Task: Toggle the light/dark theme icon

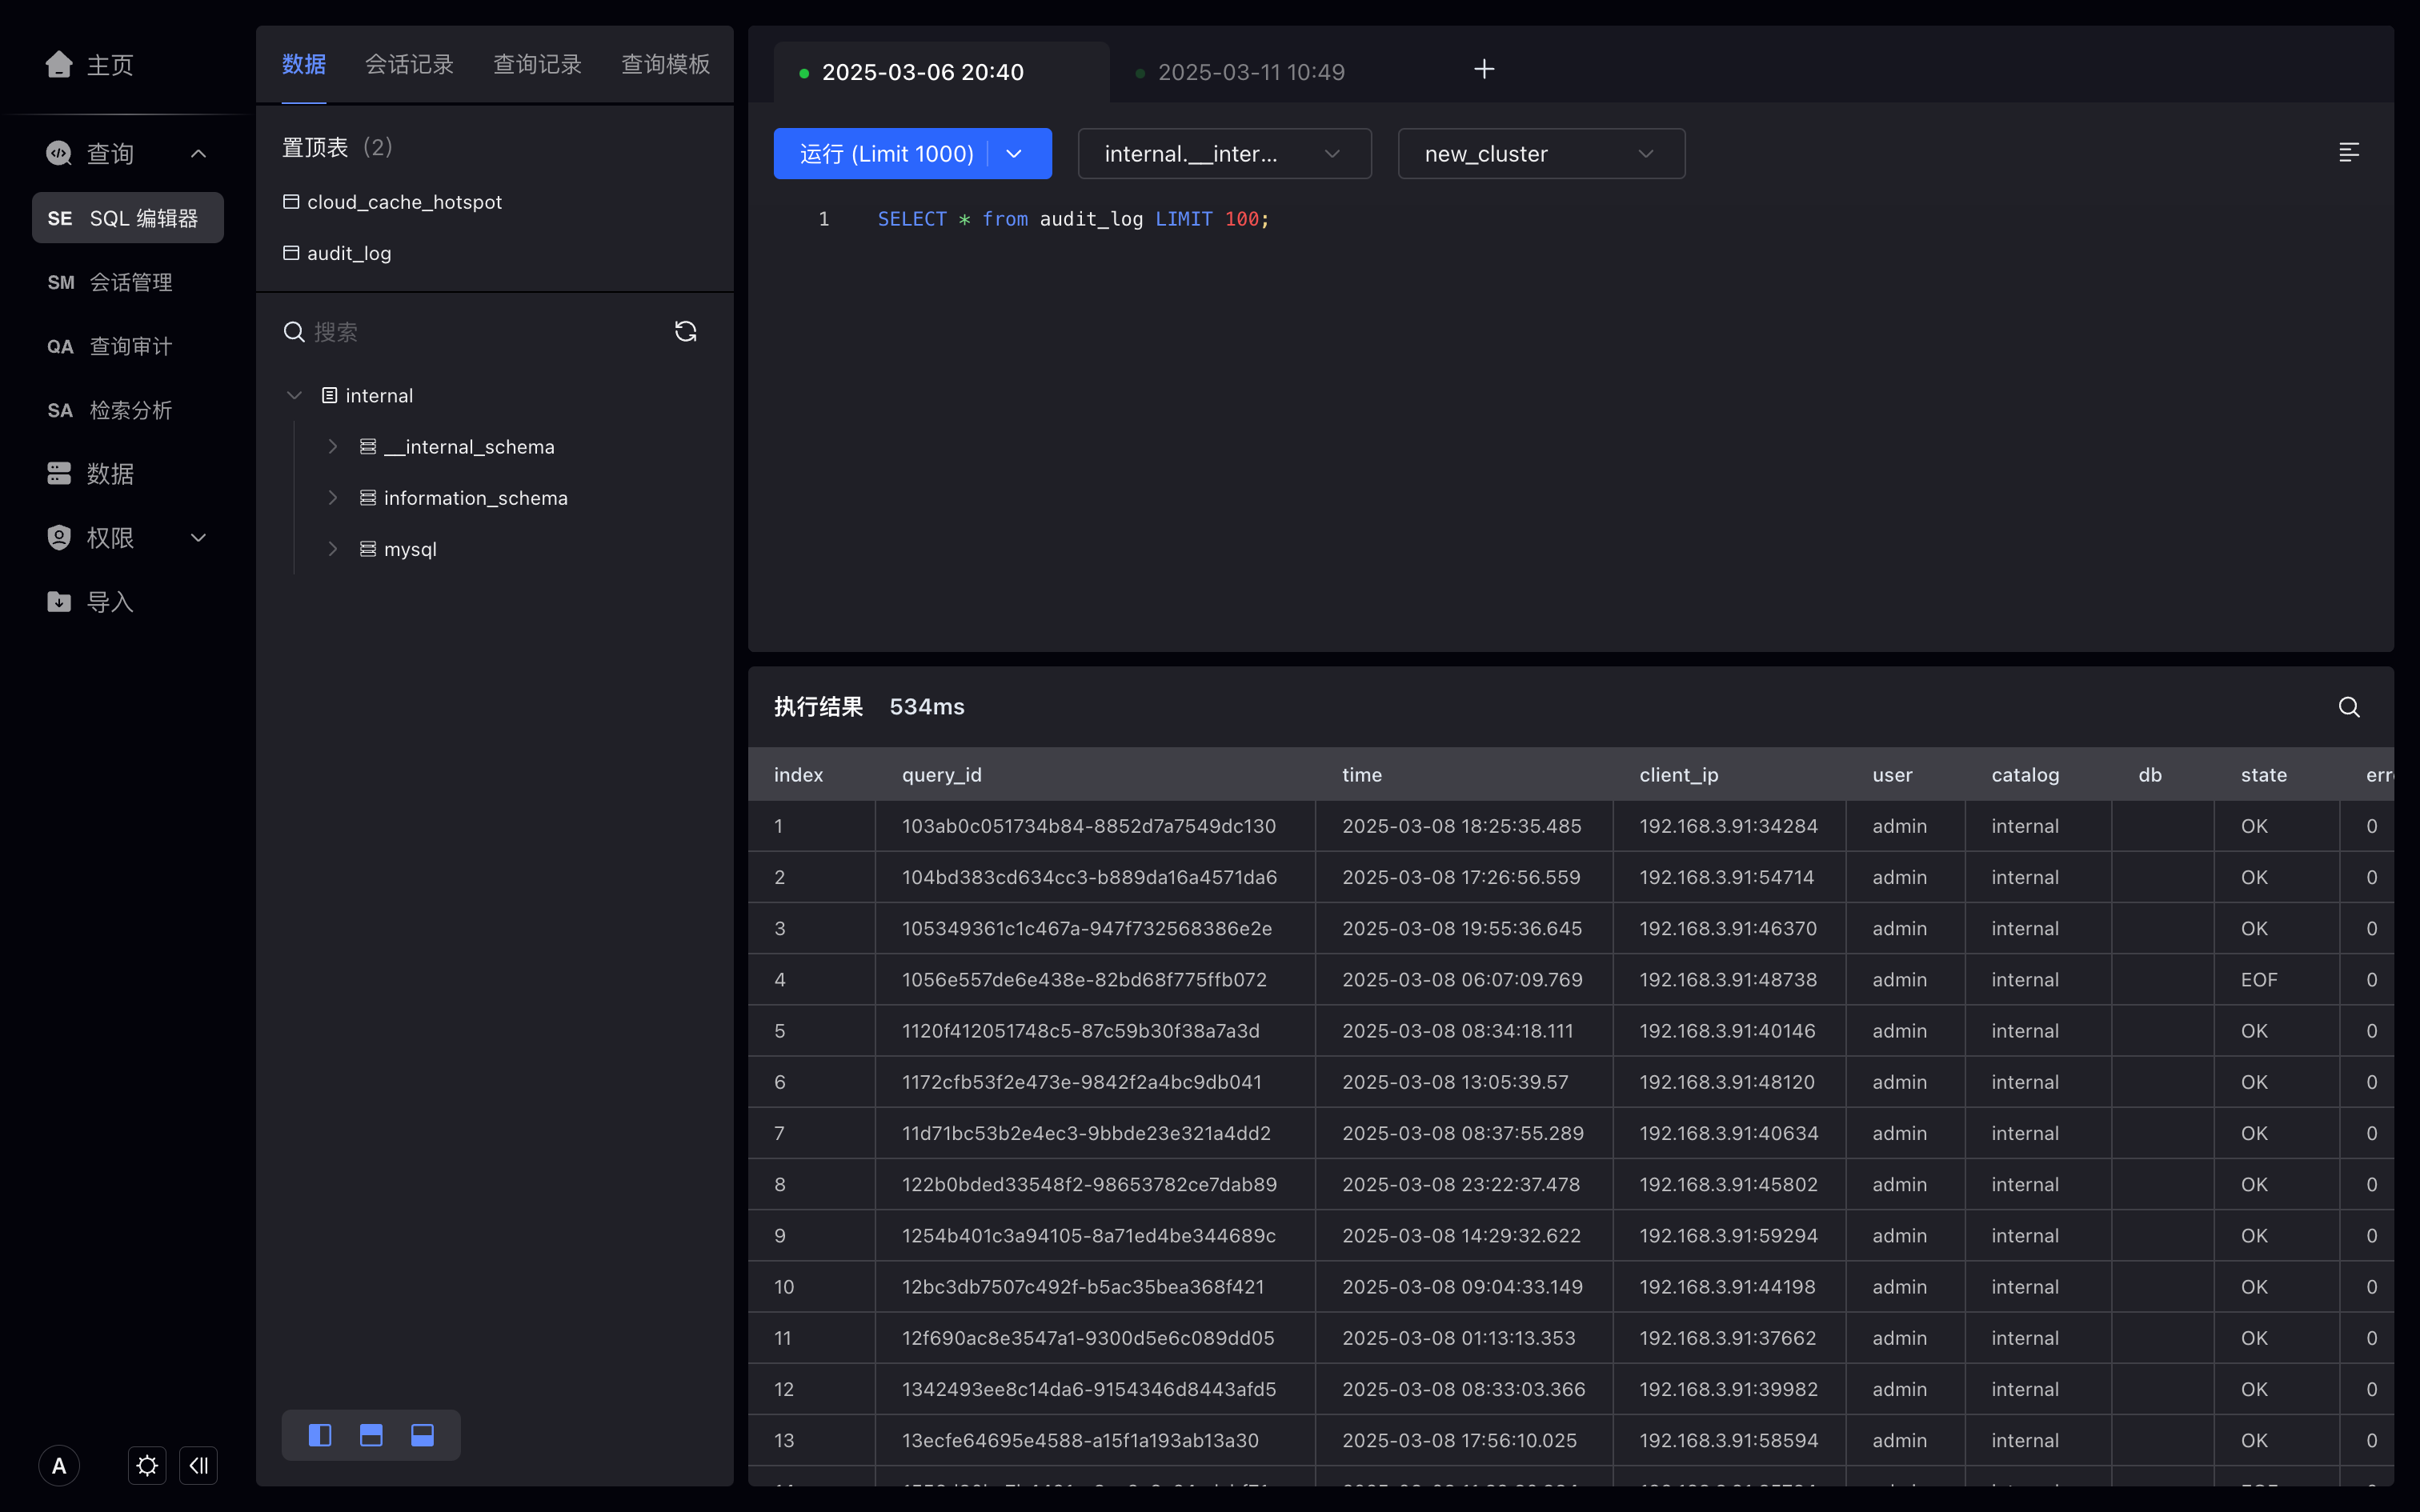Action: pyautogui.click(x=147, y=1466)
